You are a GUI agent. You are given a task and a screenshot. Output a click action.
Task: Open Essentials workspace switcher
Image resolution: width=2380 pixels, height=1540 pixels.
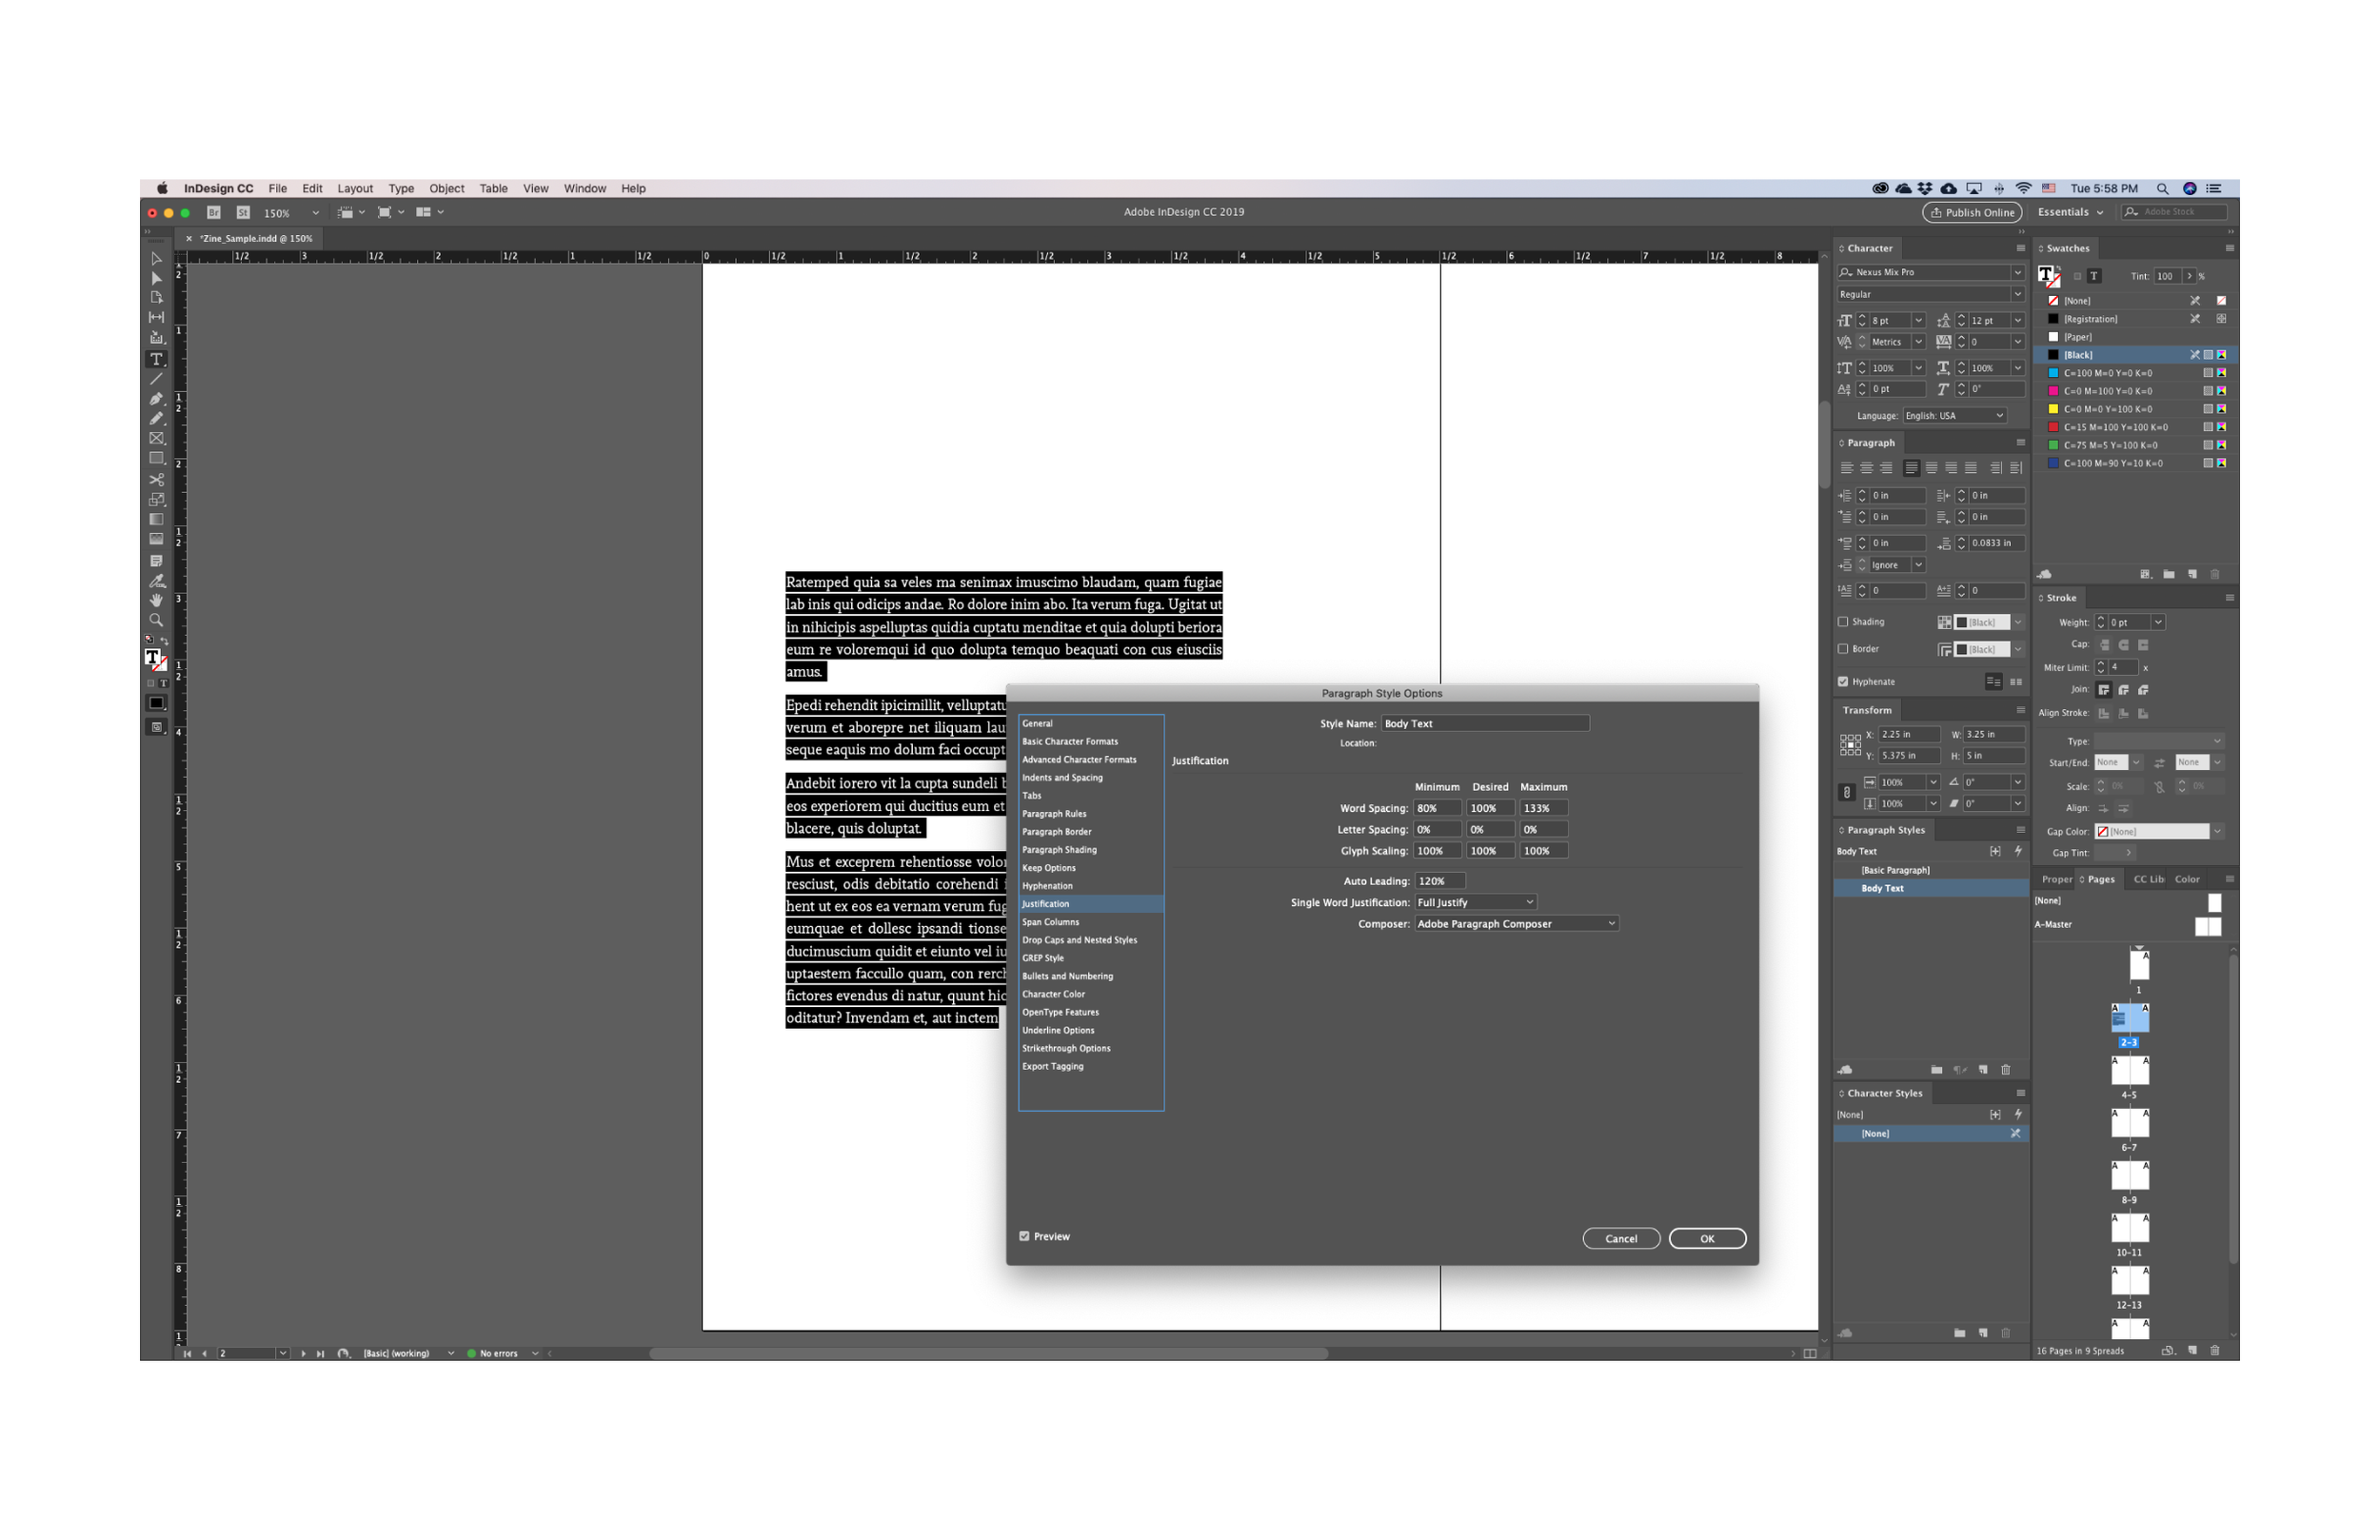[x=2070, y=212]
